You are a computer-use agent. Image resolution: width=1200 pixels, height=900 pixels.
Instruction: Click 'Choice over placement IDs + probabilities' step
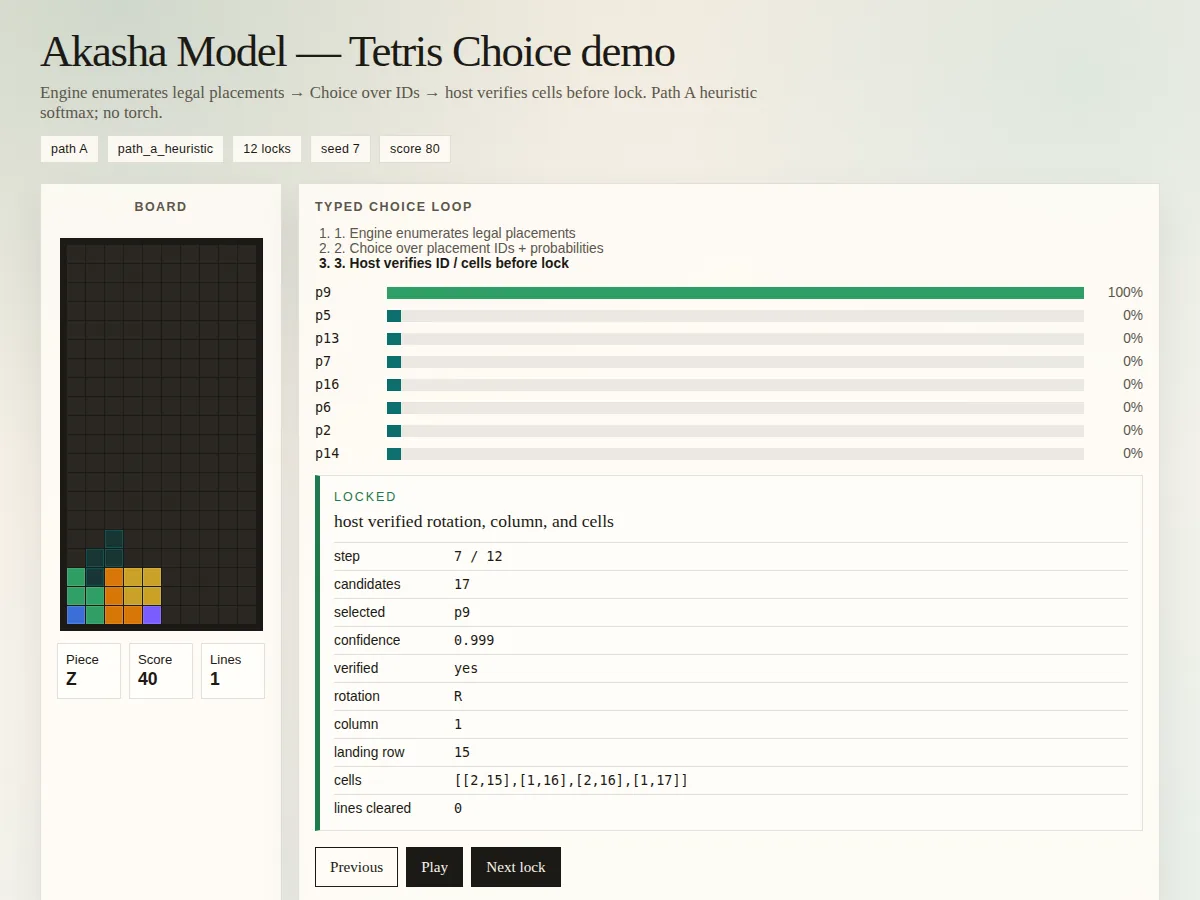pyautogui.click(x=469, y=248)
